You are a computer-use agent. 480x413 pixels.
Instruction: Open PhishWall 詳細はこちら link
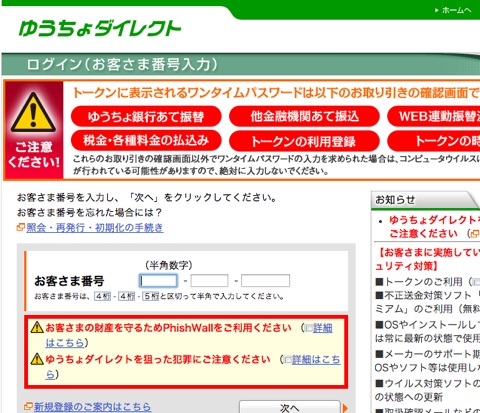[322, 328]
